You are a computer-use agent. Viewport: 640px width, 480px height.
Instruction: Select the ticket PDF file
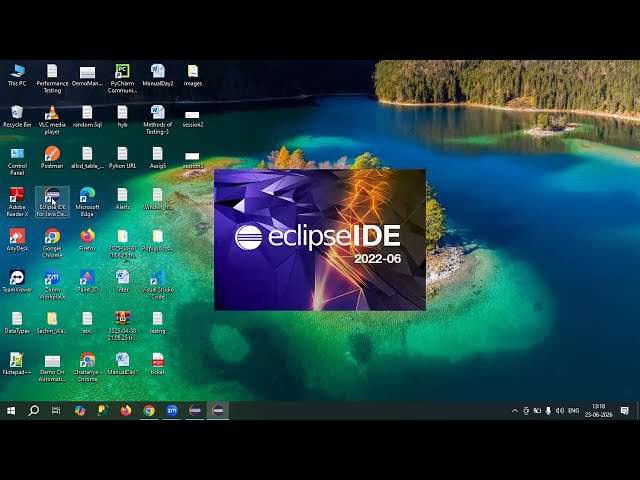[x=158, y=364]
